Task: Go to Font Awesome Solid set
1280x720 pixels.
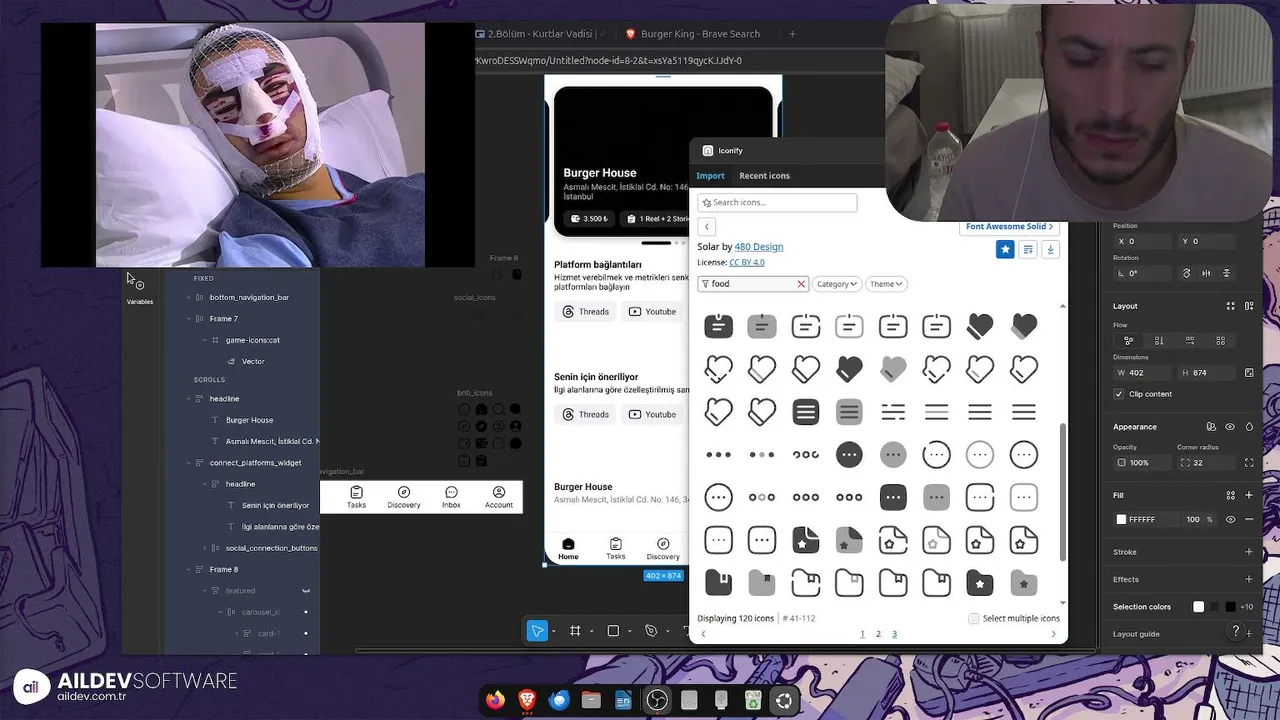Action: coord(1010,227)
